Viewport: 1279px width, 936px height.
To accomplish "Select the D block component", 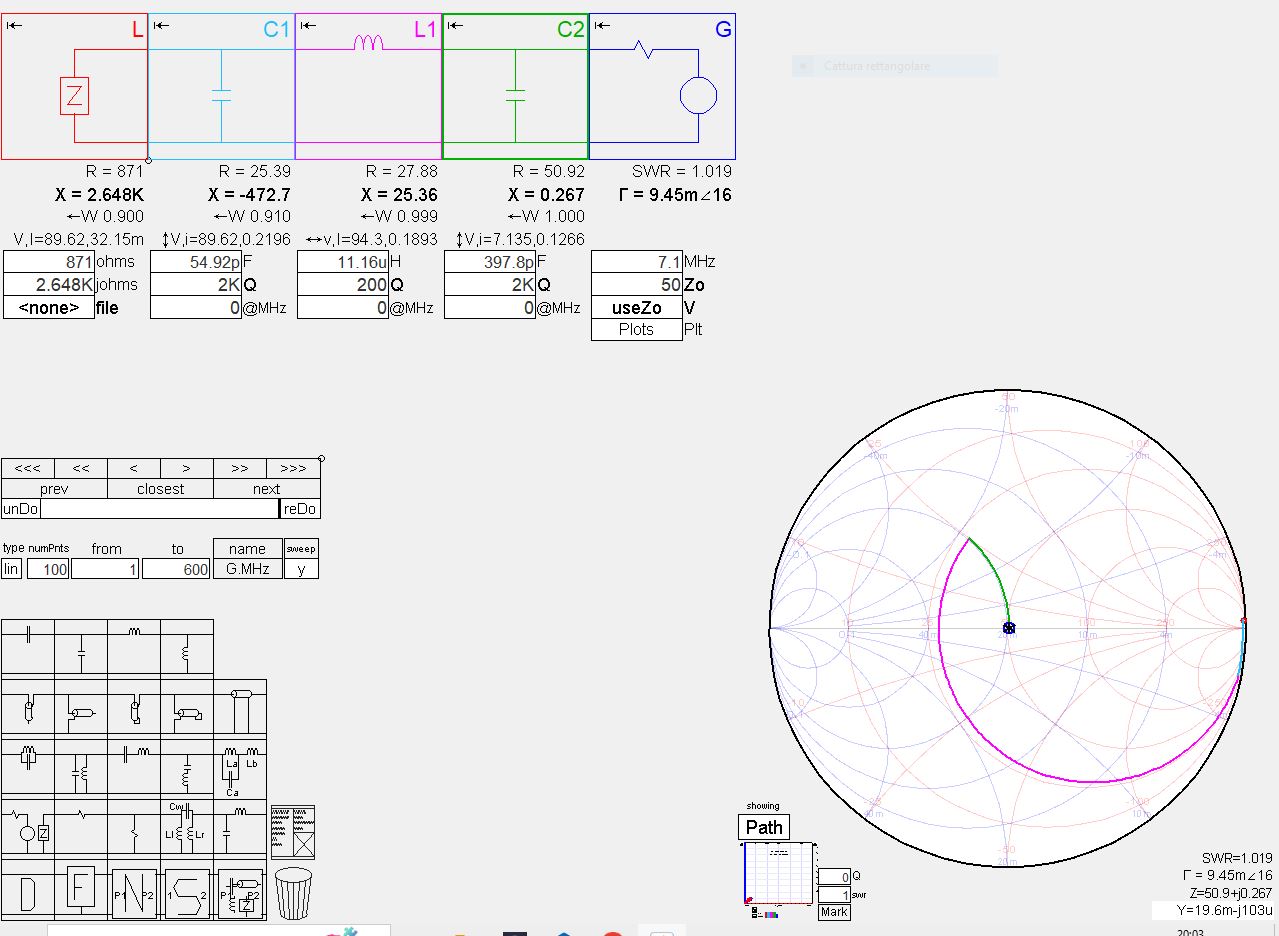I will [x=28, y=890].
